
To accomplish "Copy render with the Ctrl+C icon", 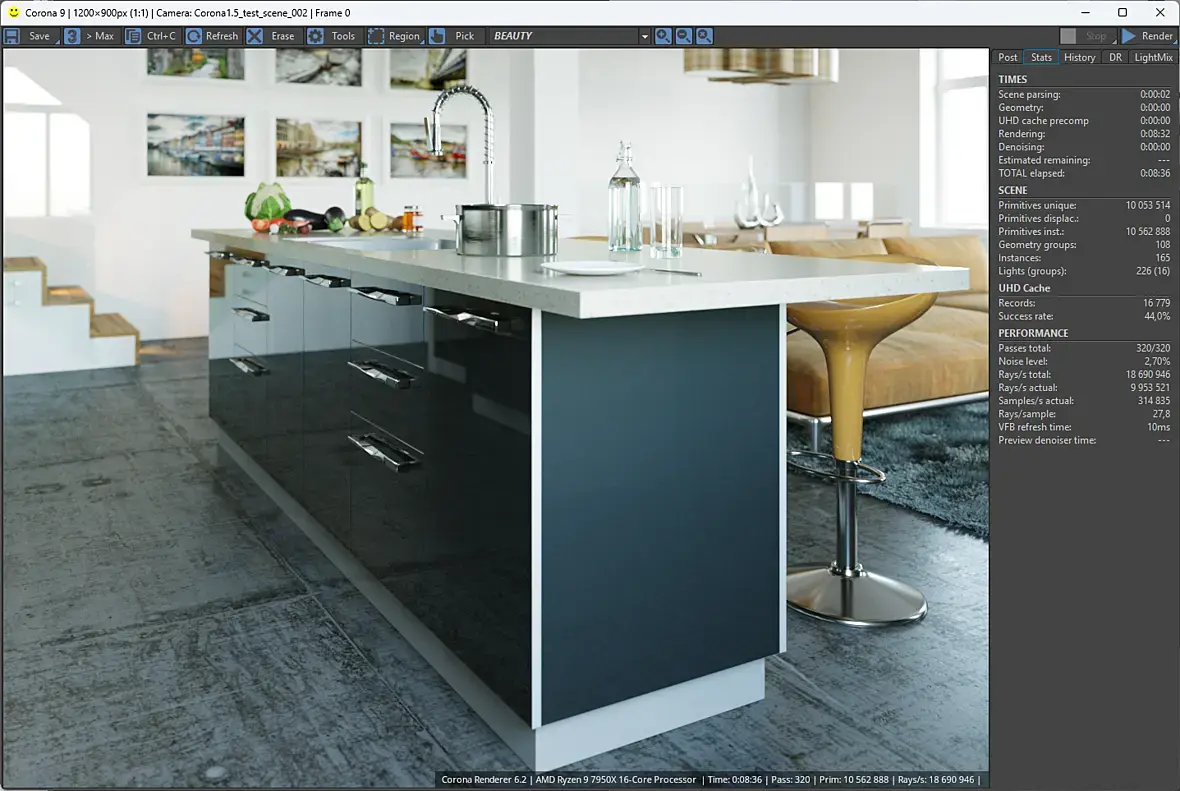I will click(133, 36).
